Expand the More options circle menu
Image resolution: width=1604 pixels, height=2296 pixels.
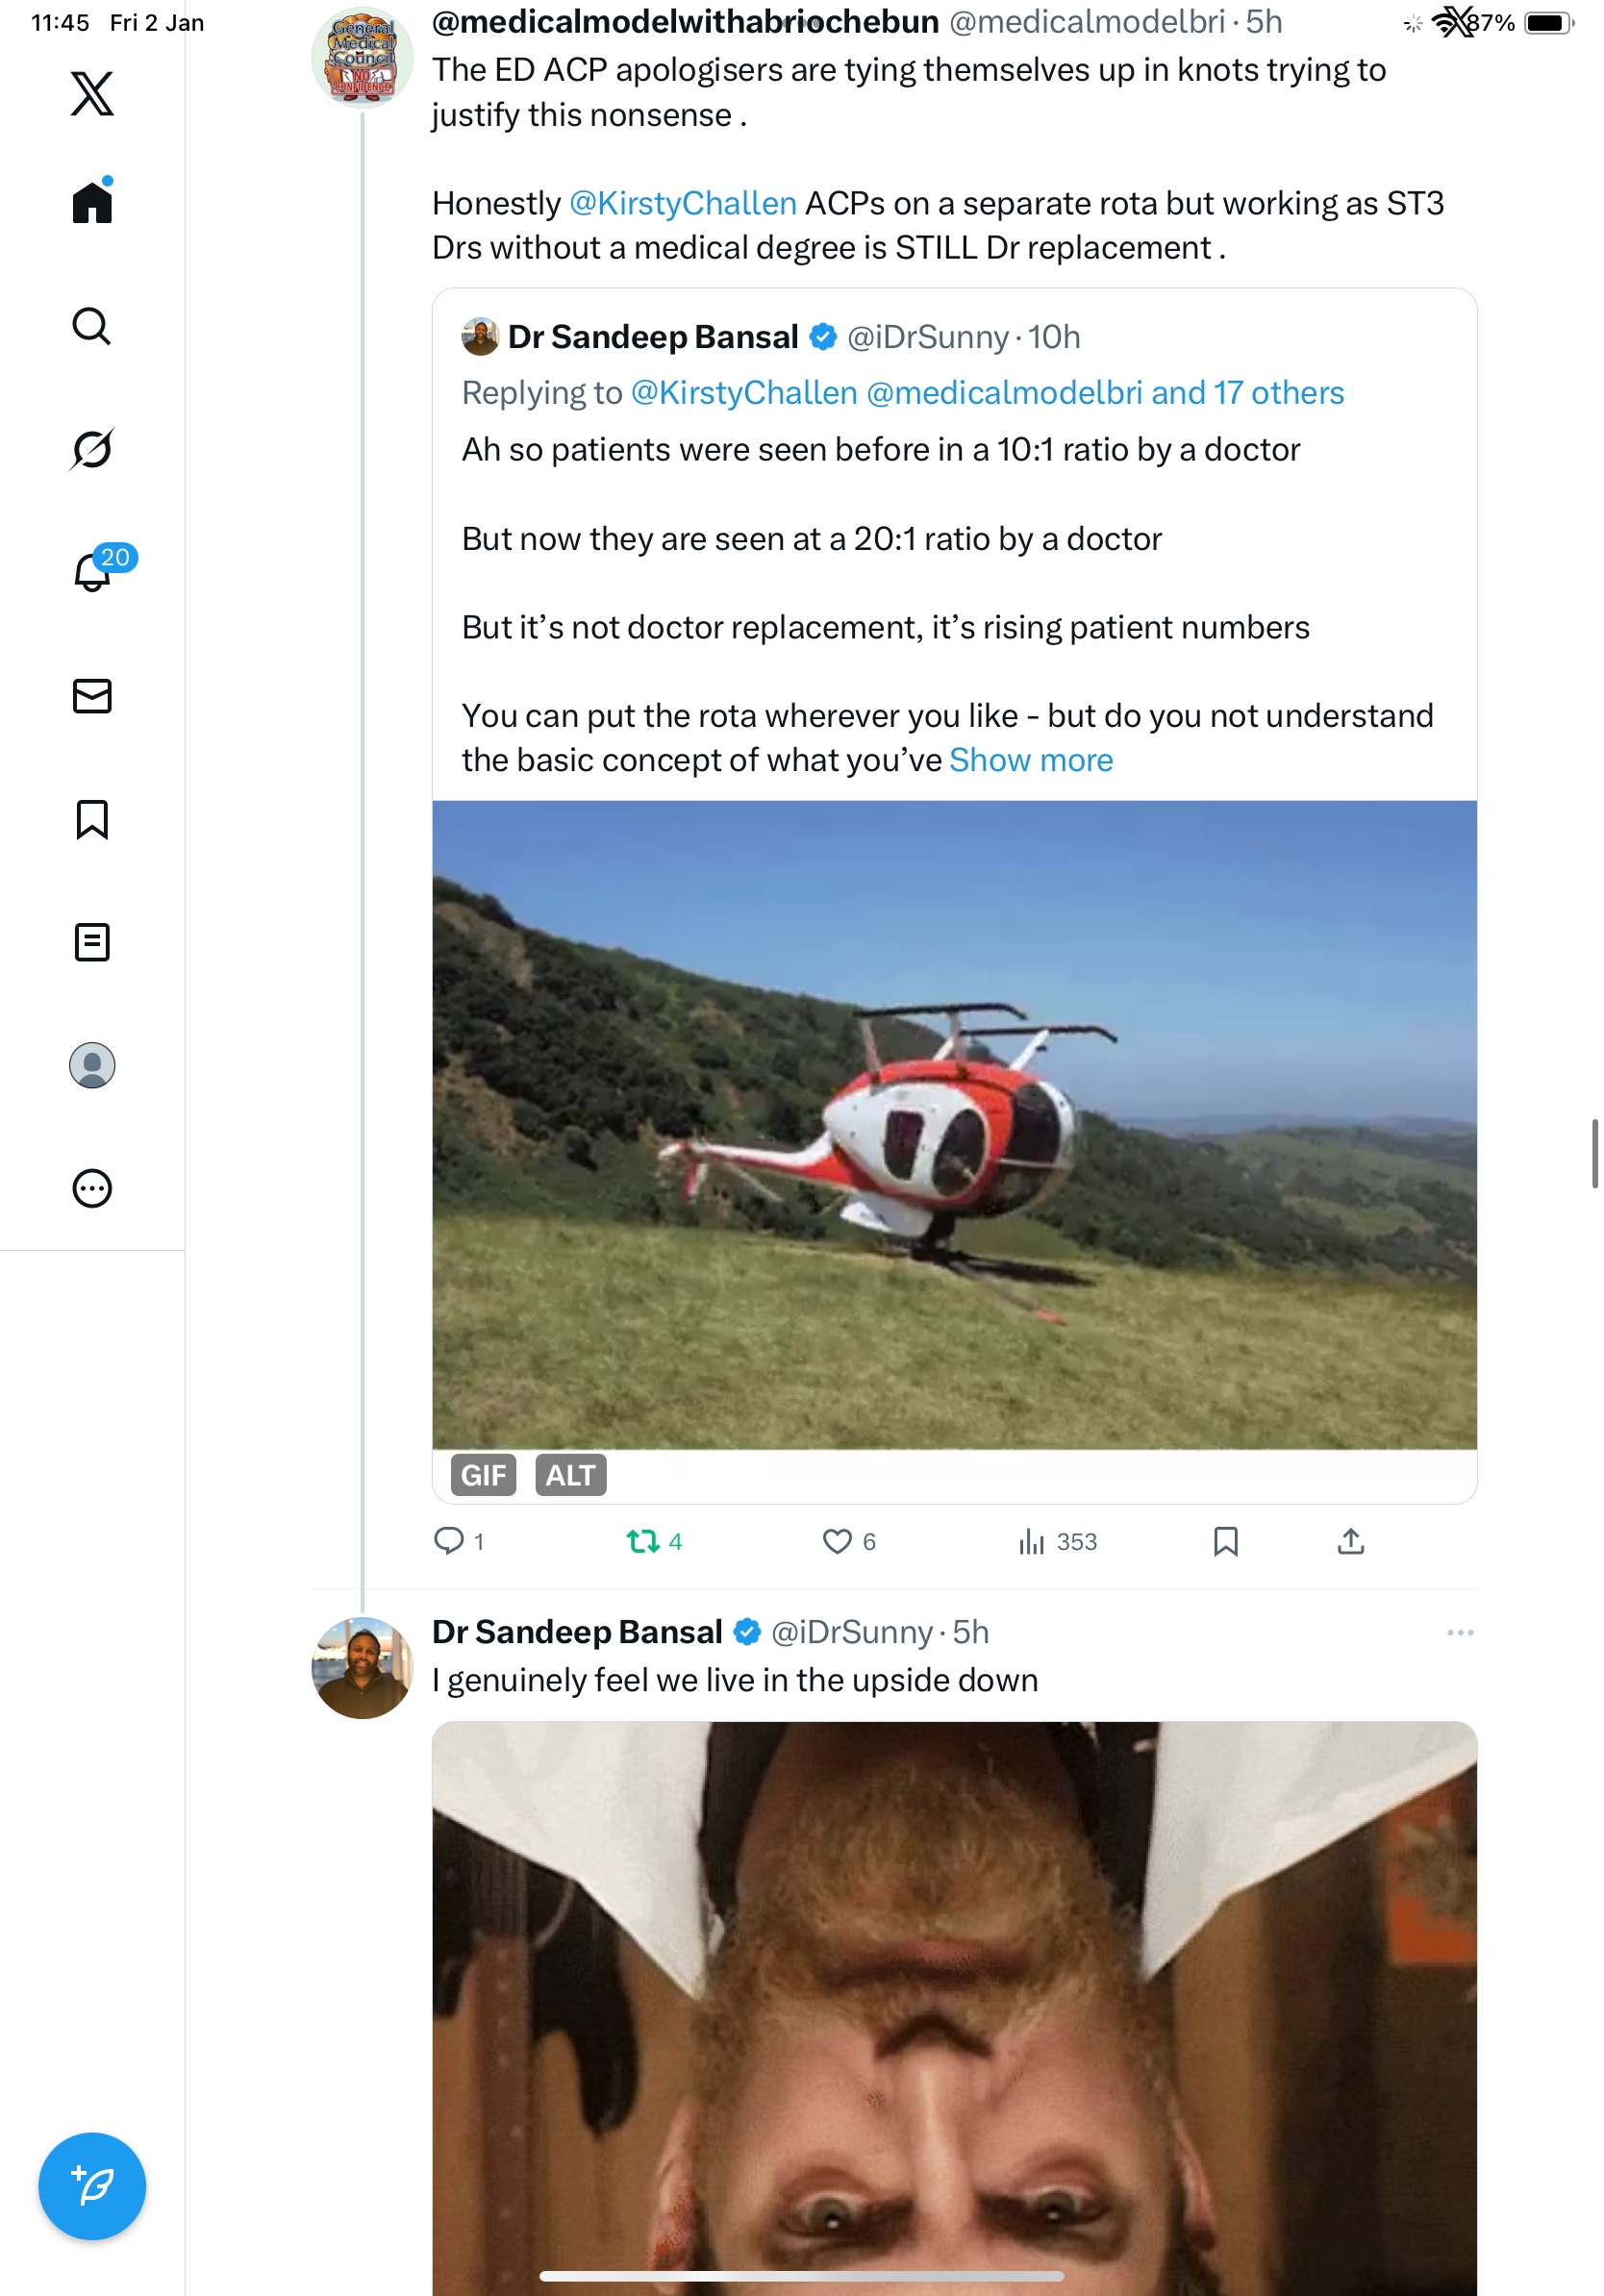(92, 1189)
